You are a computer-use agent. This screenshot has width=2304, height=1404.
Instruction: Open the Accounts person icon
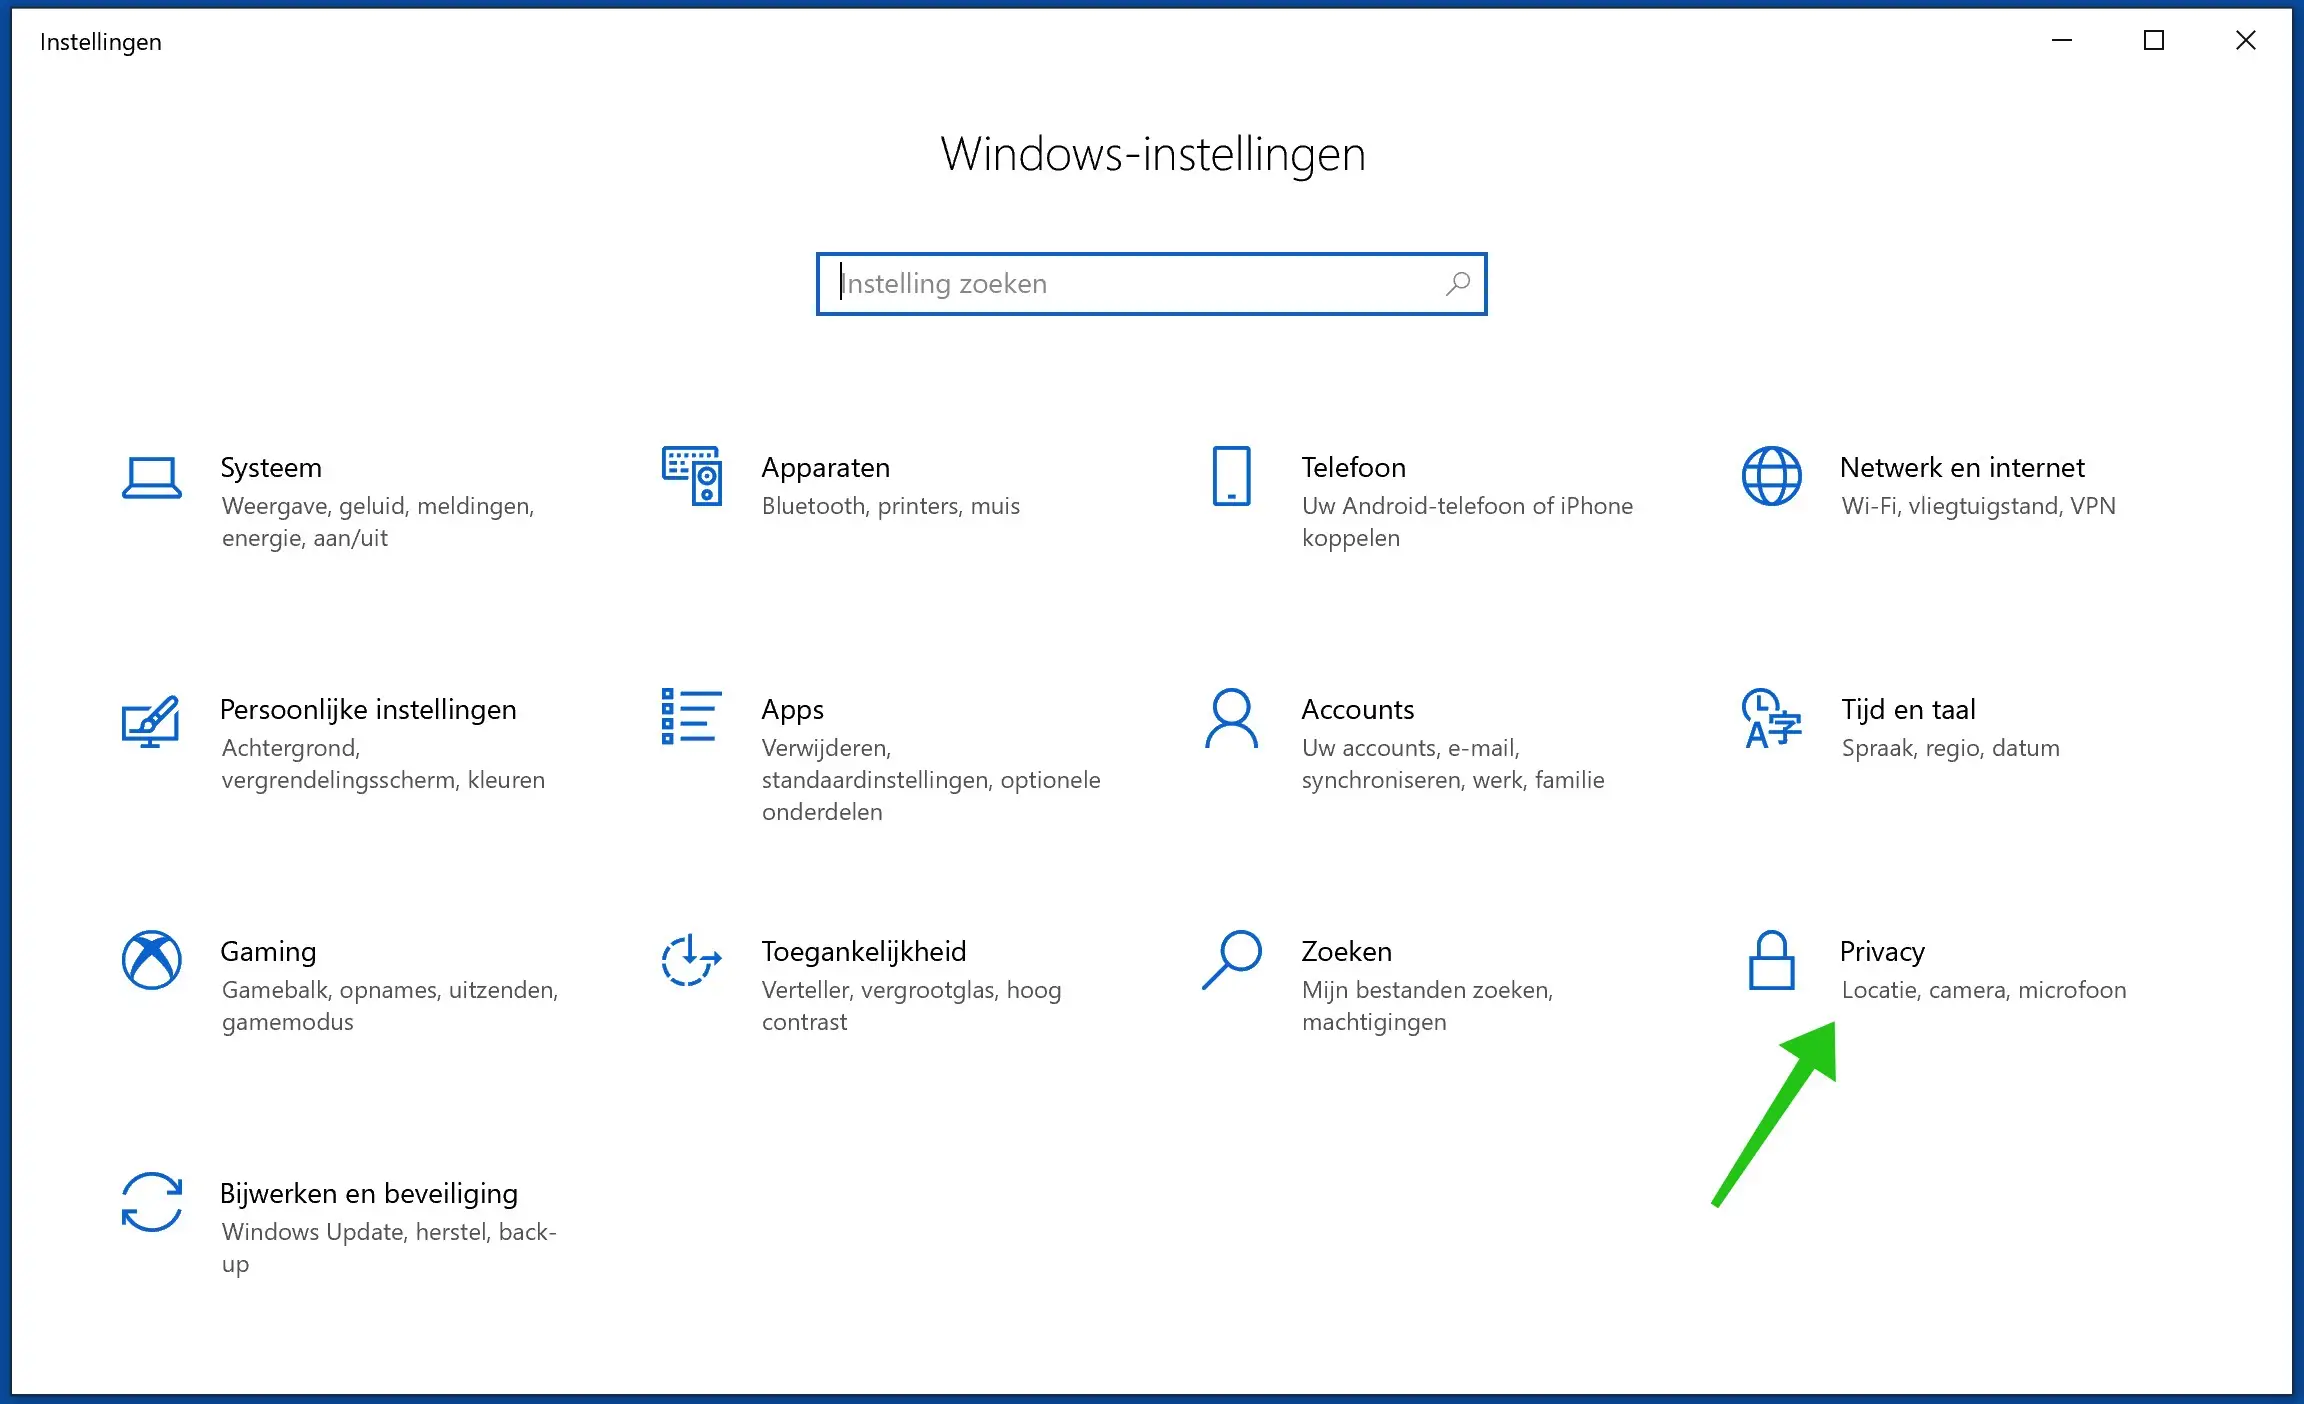point(1231,718)
